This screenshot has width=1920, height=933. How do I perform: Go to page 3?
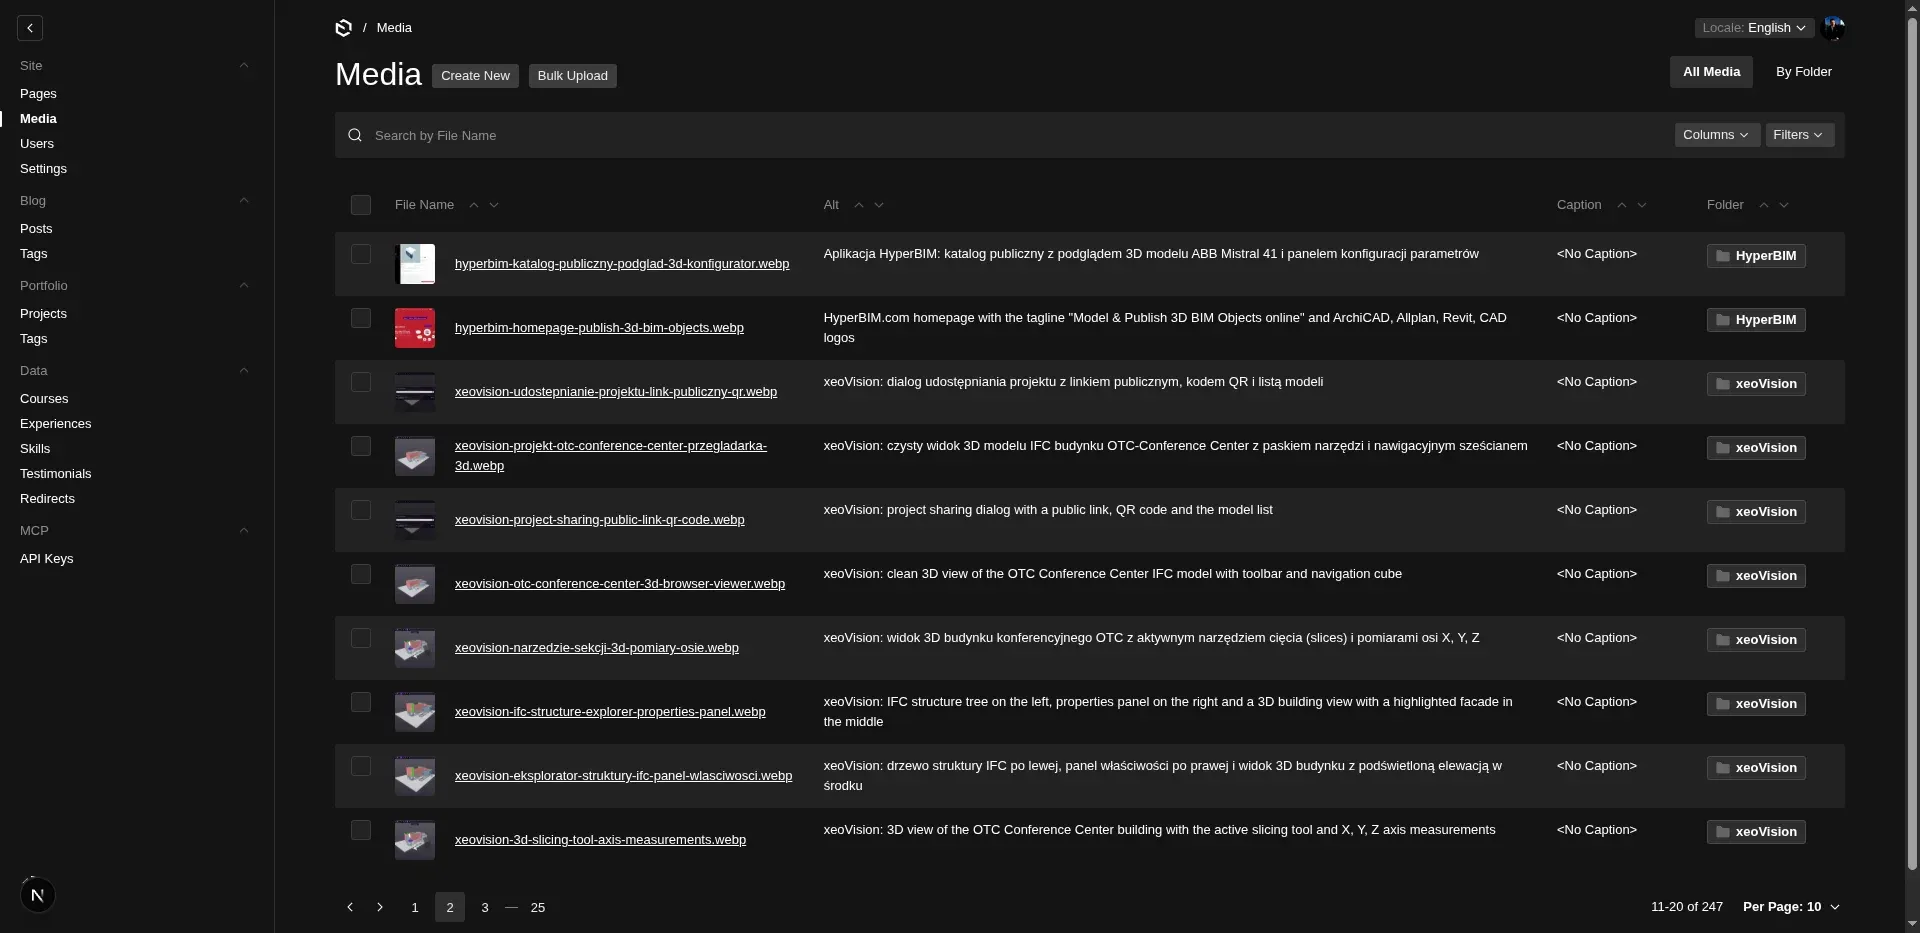coord(485,907)
